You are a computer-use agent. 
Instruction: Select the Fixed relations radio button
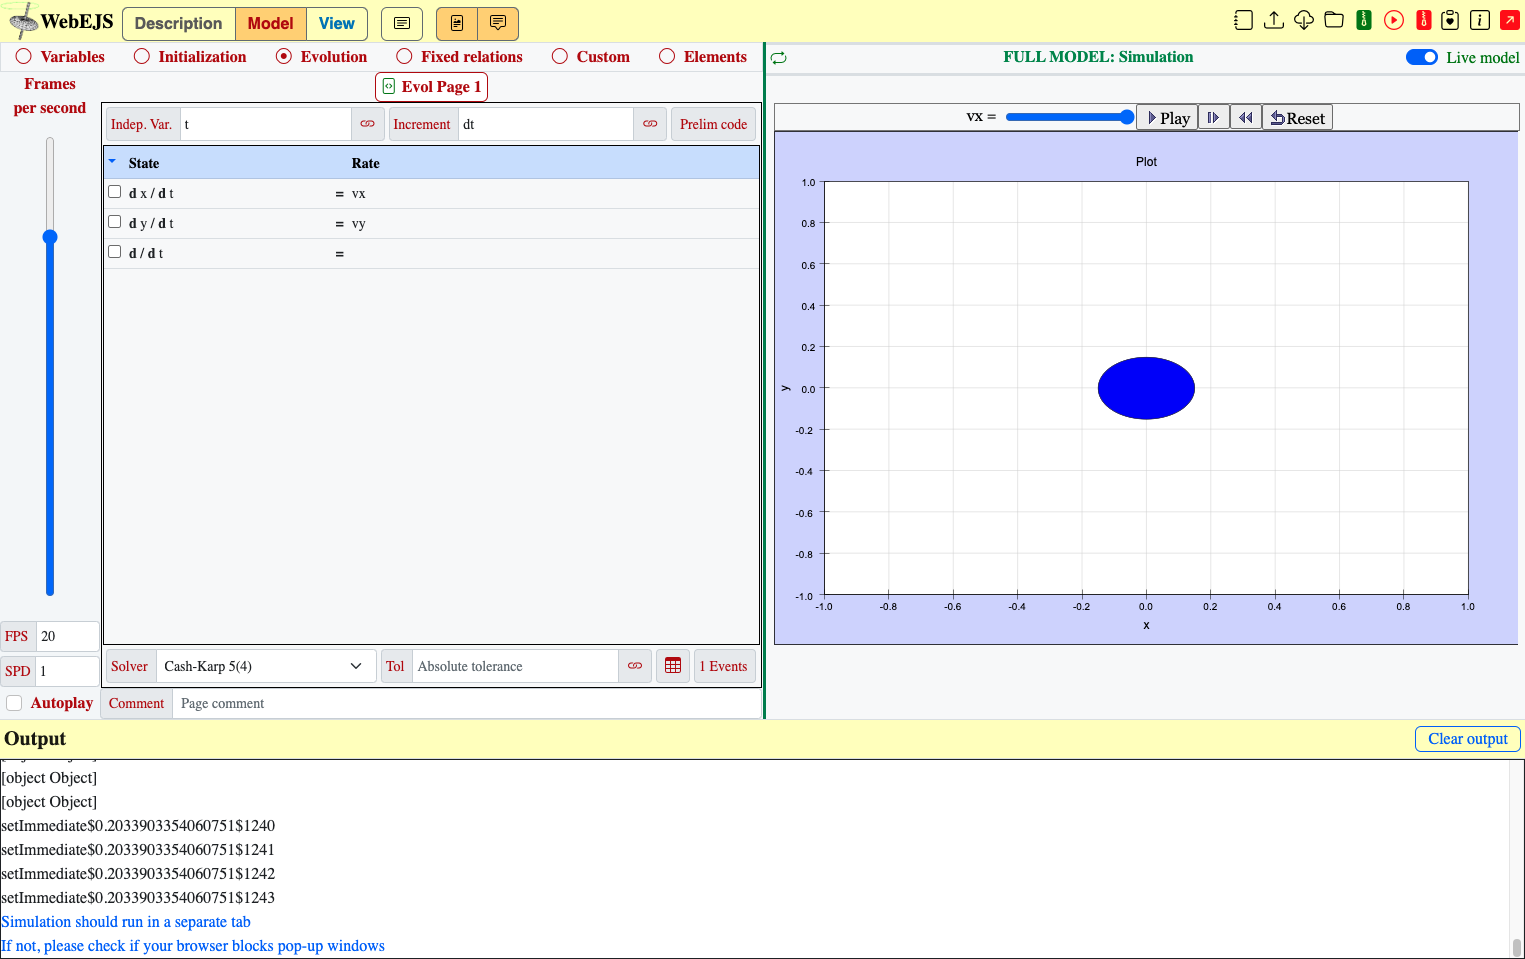point(404,57)
